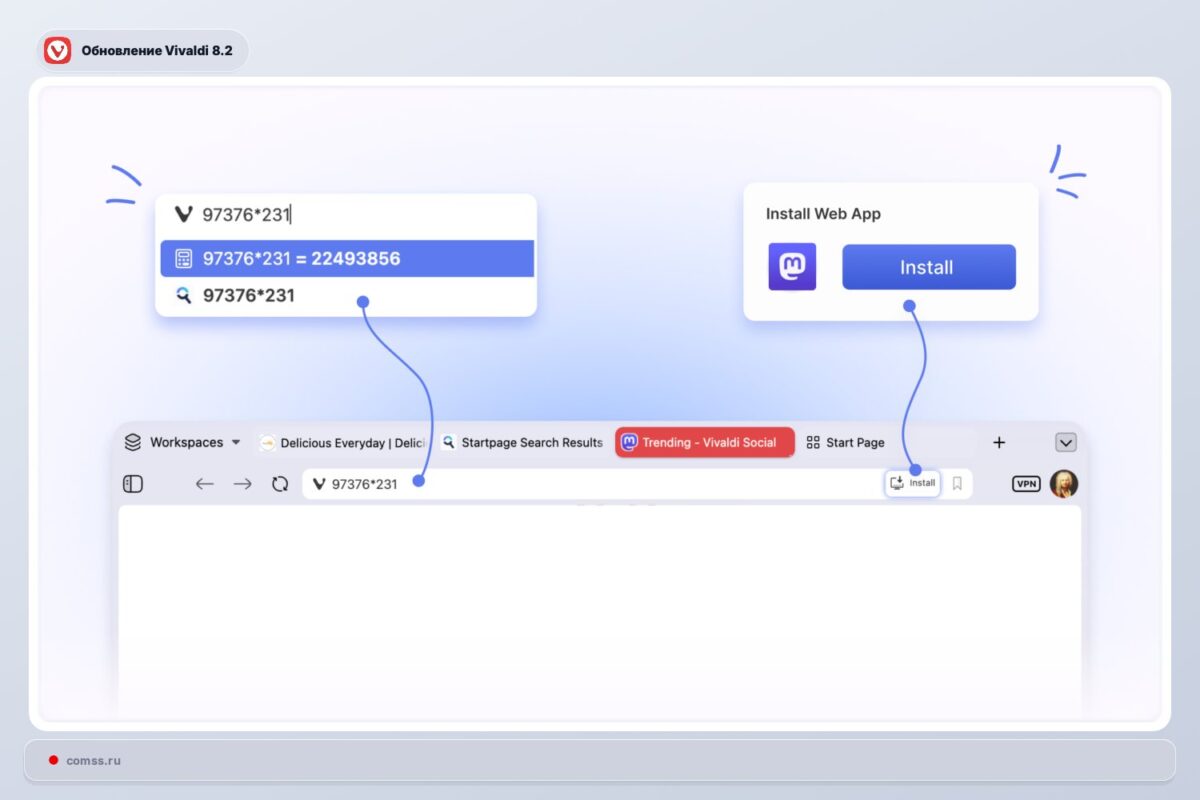Switch to Startpage Search Results tab
The height and width of the screenshot is (800, 1200).
(522, 442)
